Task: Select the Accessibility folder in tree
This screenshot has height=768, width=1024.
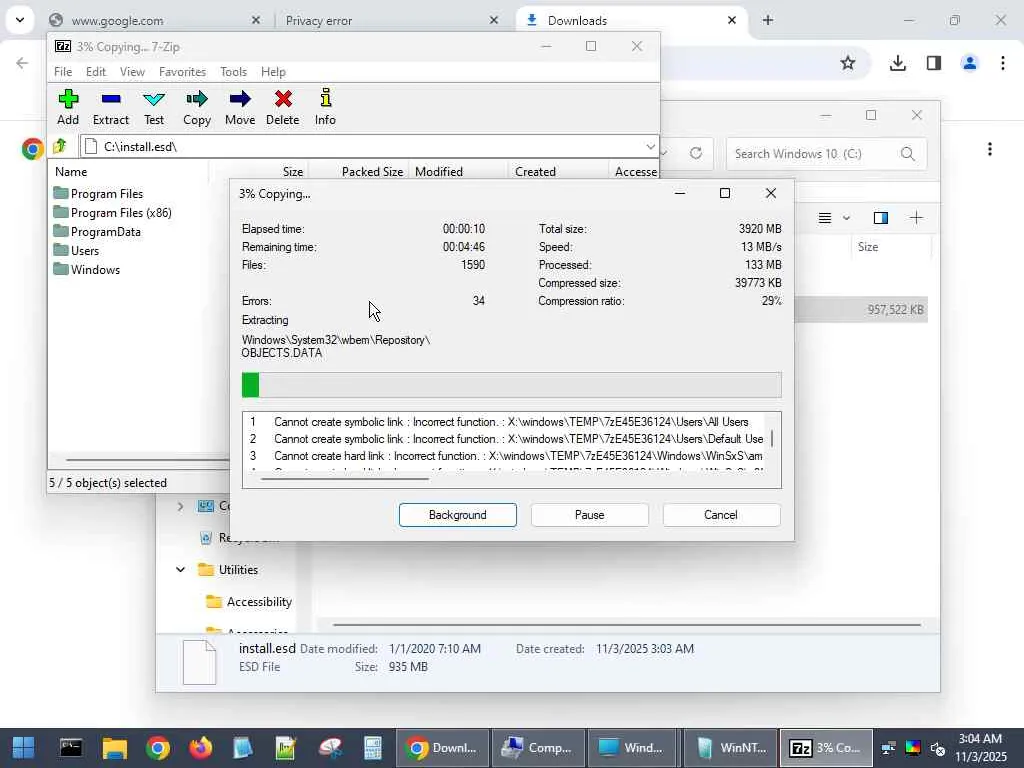Action: pyautogui.click(x=249, y=601)
